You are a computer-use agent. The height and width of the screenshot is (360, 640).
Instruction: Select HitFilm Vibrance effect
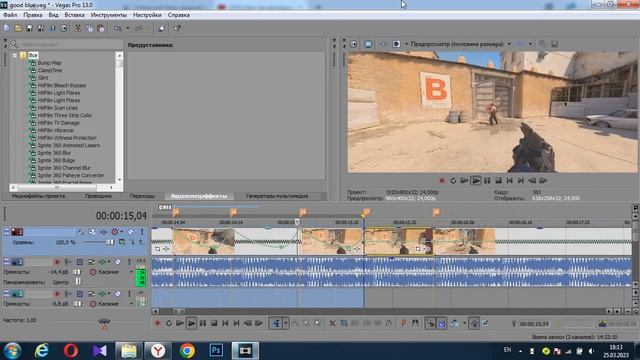pos(55,130)
